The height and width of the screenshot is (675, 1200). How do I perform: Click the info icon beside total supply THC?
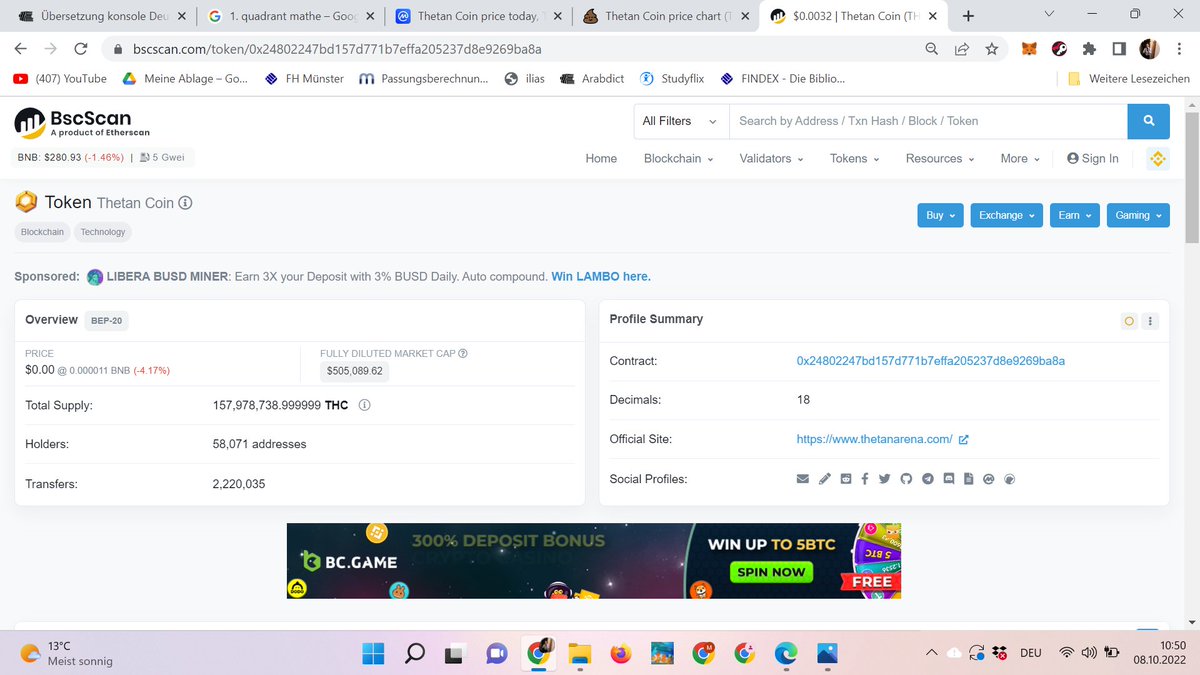[364, 406]
